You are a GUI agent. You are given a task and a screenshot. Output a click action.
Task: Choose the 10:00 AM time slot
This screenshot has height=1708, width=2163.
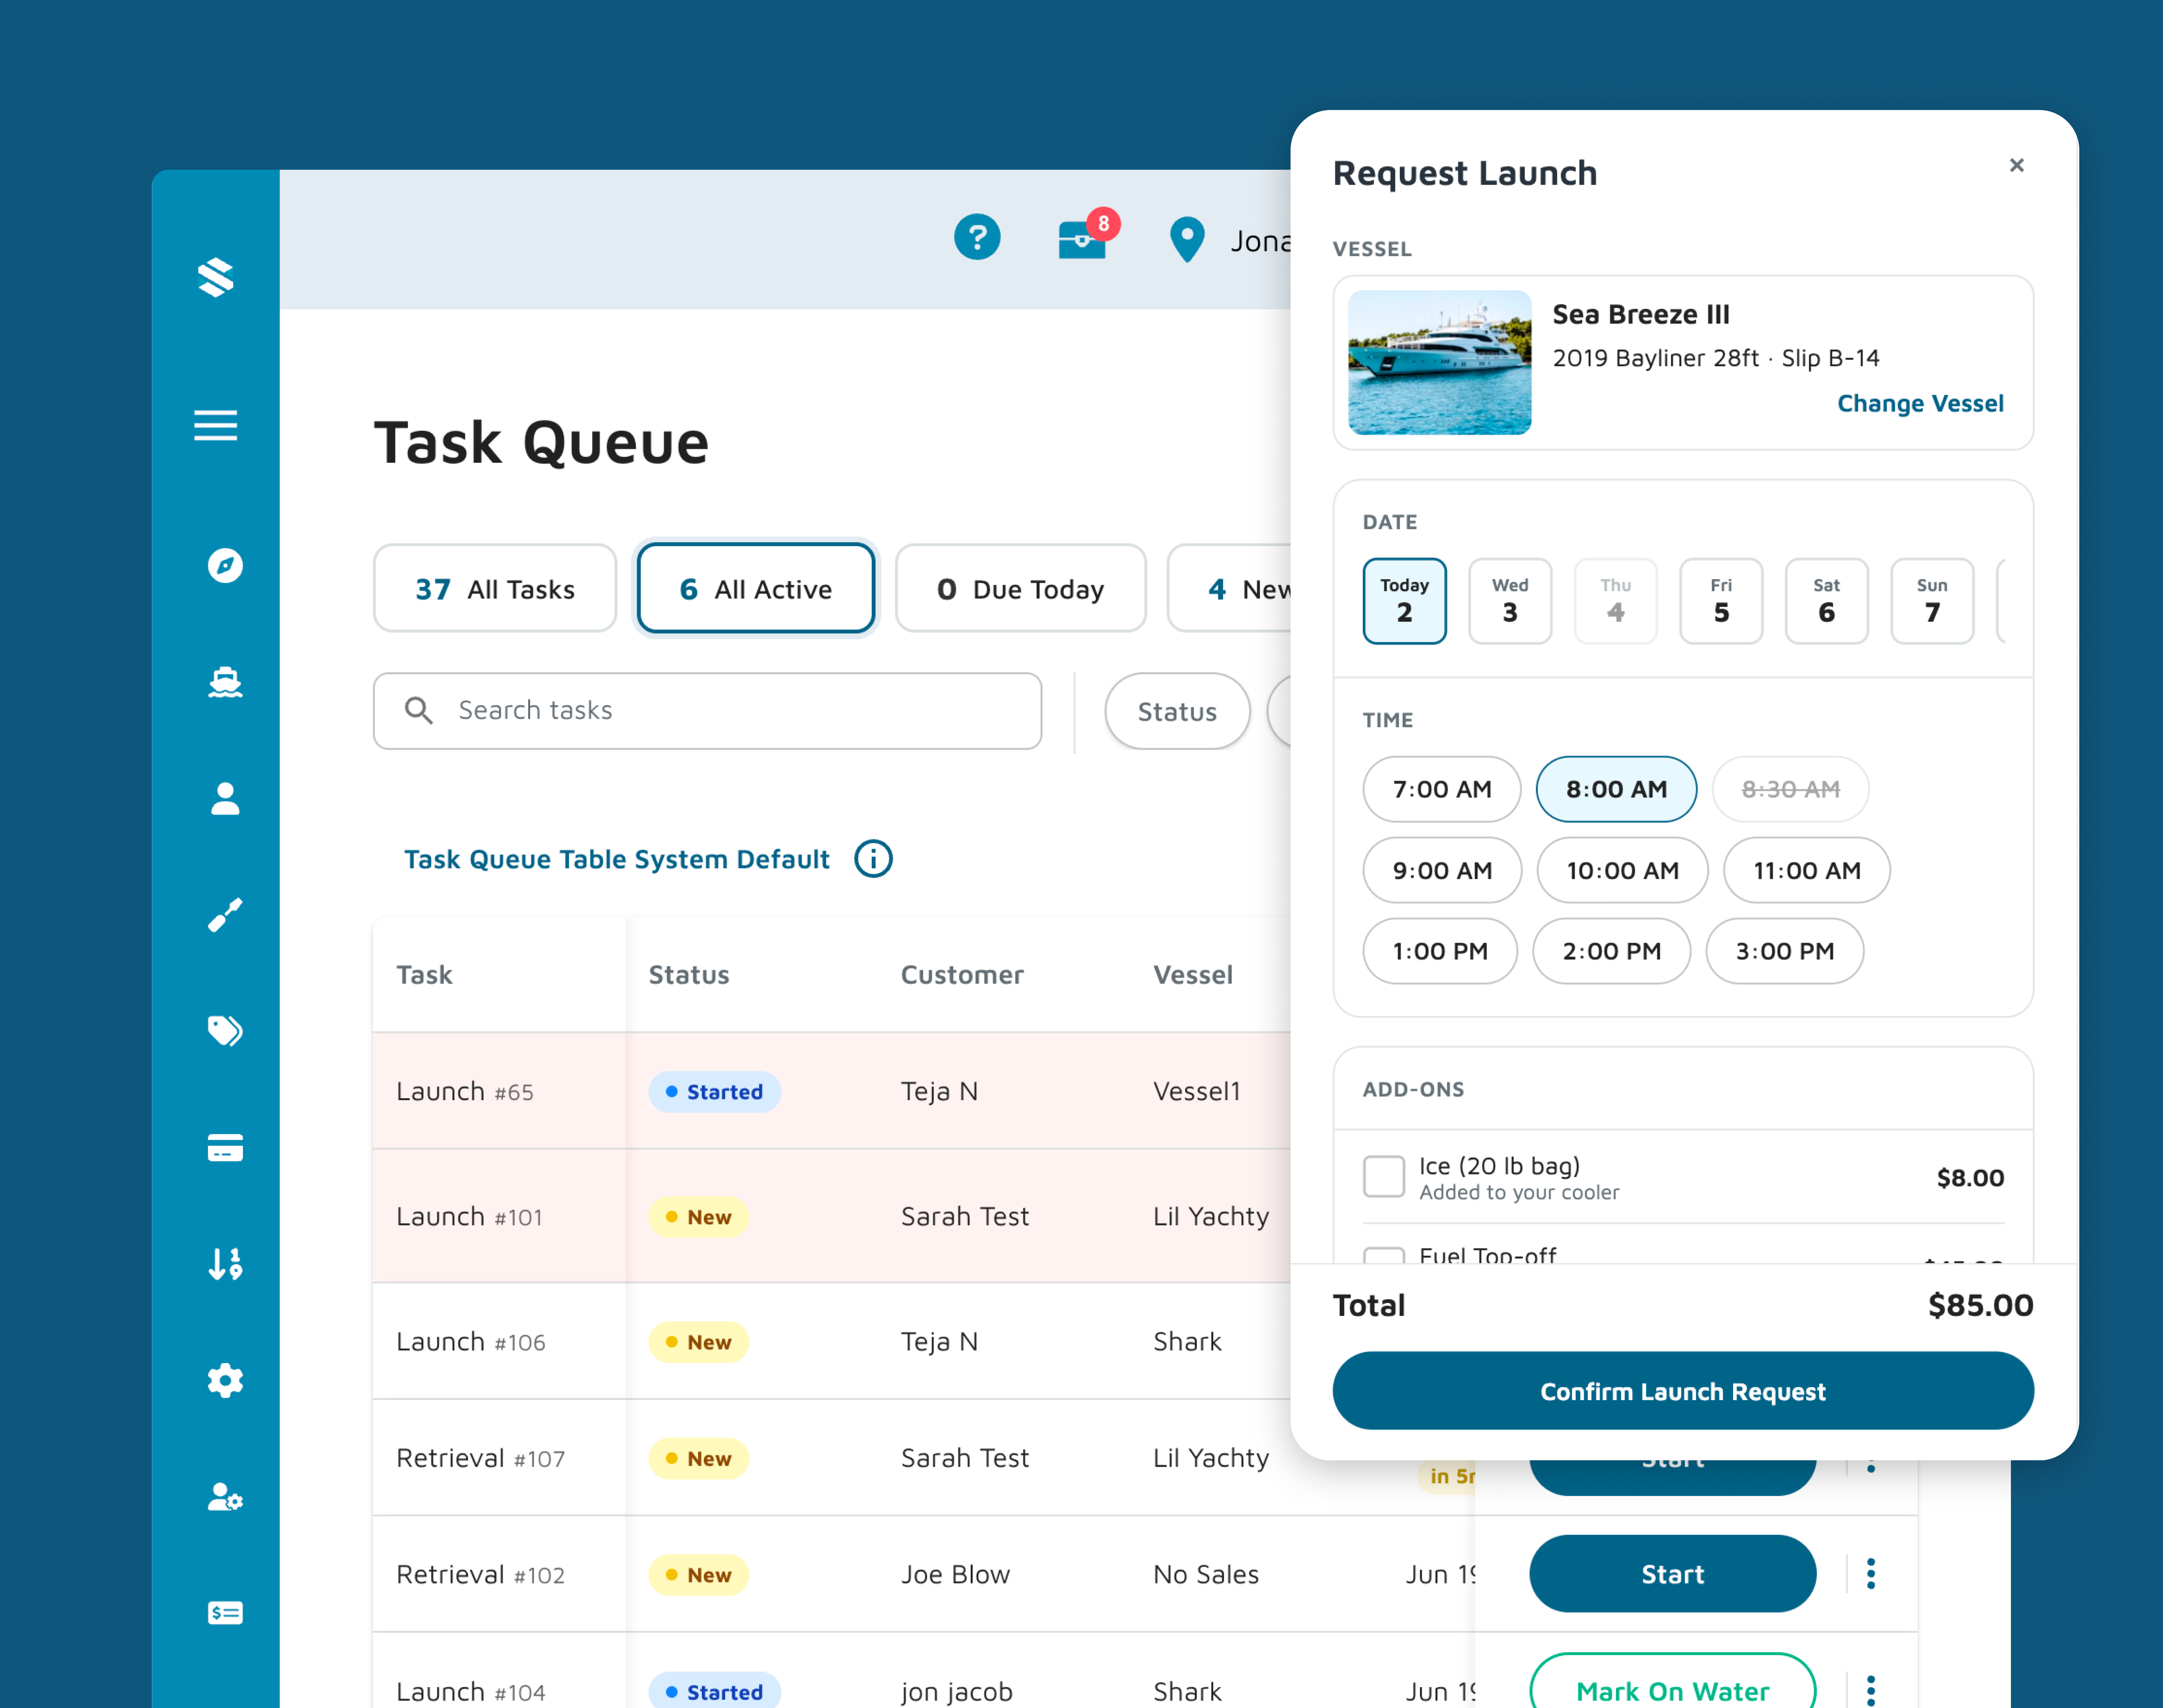pos(1623,870)
